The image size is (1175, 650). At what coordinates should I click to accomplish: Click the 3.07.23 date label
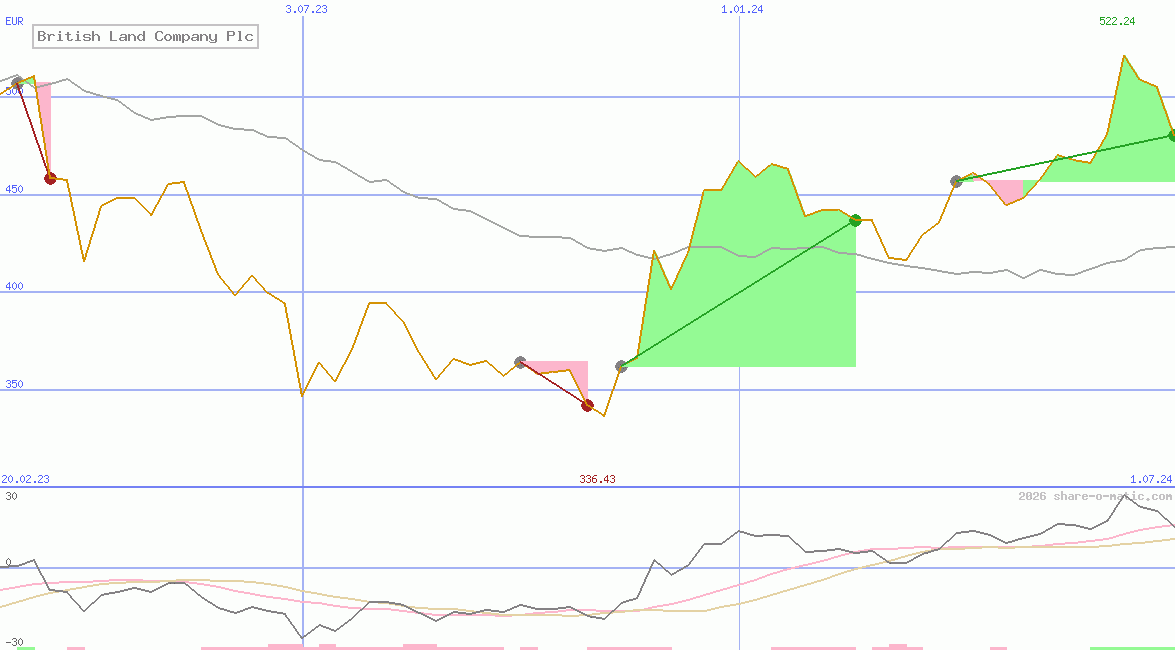pos(306,9)
